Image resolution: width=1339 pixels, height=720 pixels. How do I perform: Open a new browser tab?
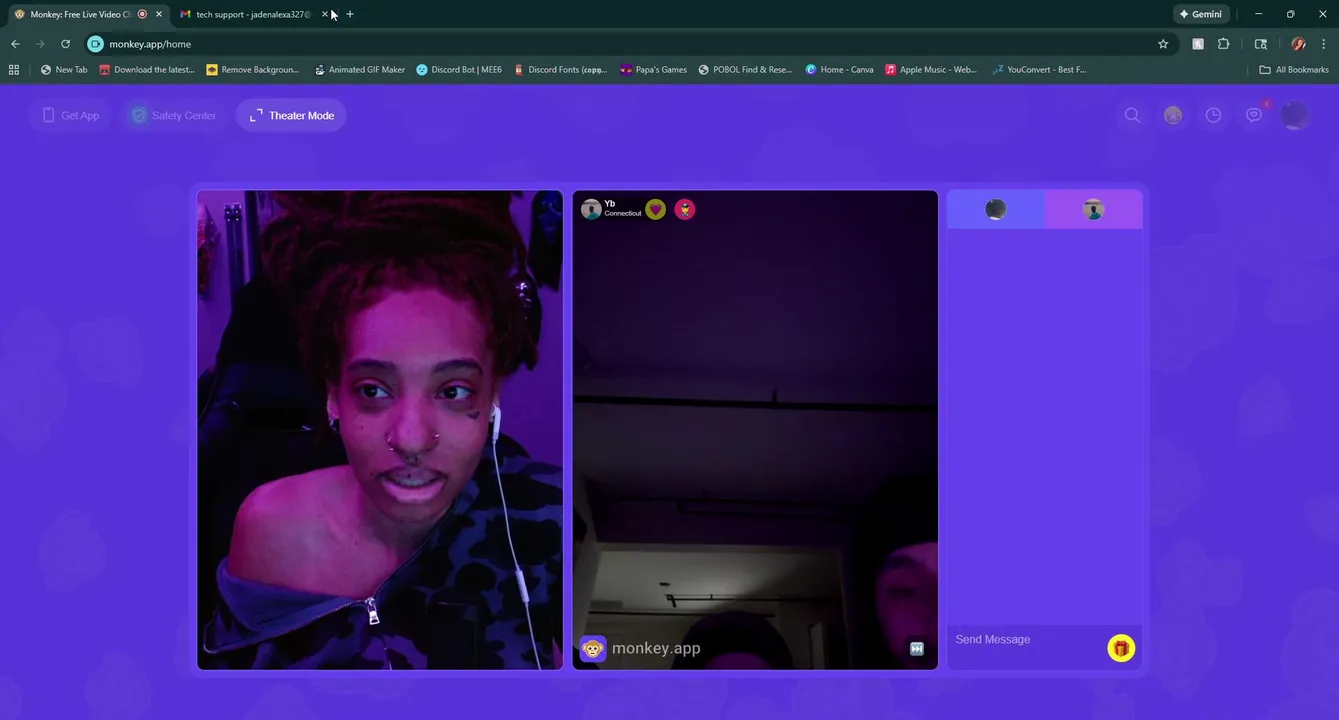(x=349, y=14)
